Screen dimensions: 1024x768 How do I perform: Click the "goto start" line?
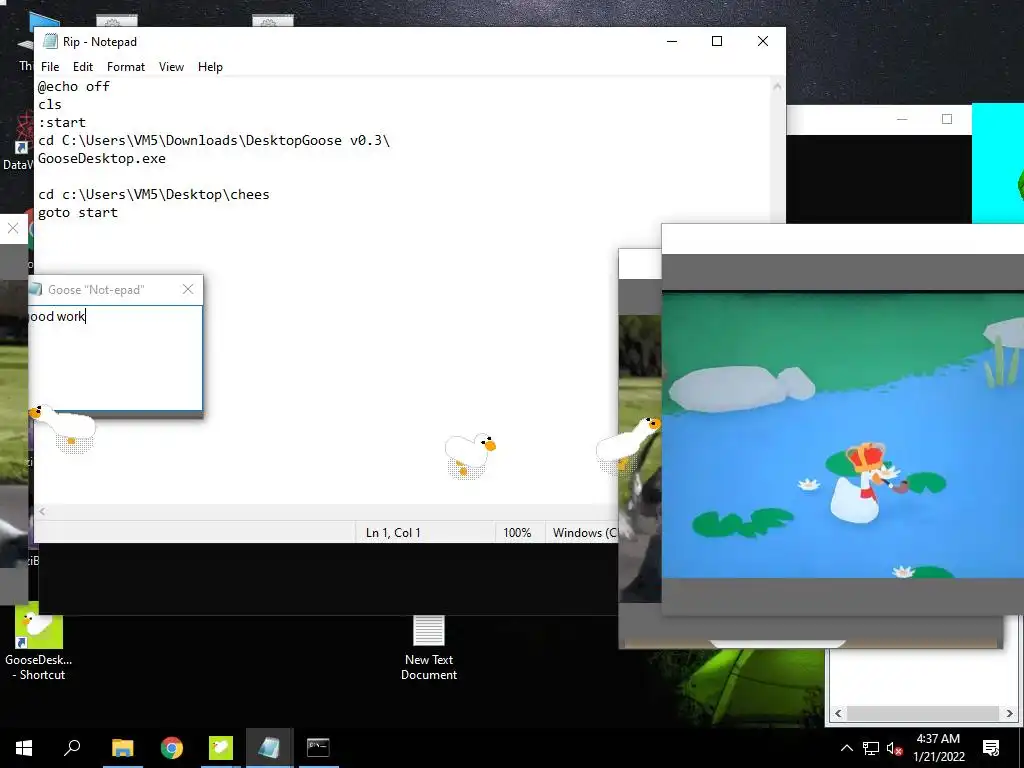[78, 212]
